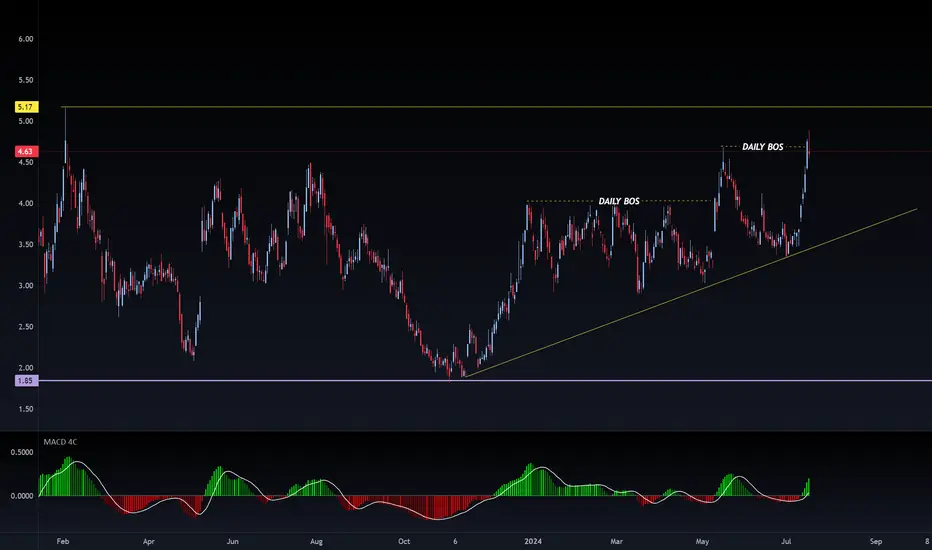Image resolution: width=932 pixels, height=550 pixels.
Task: Click the Sep label on time axis
Action: click(876, 542)
